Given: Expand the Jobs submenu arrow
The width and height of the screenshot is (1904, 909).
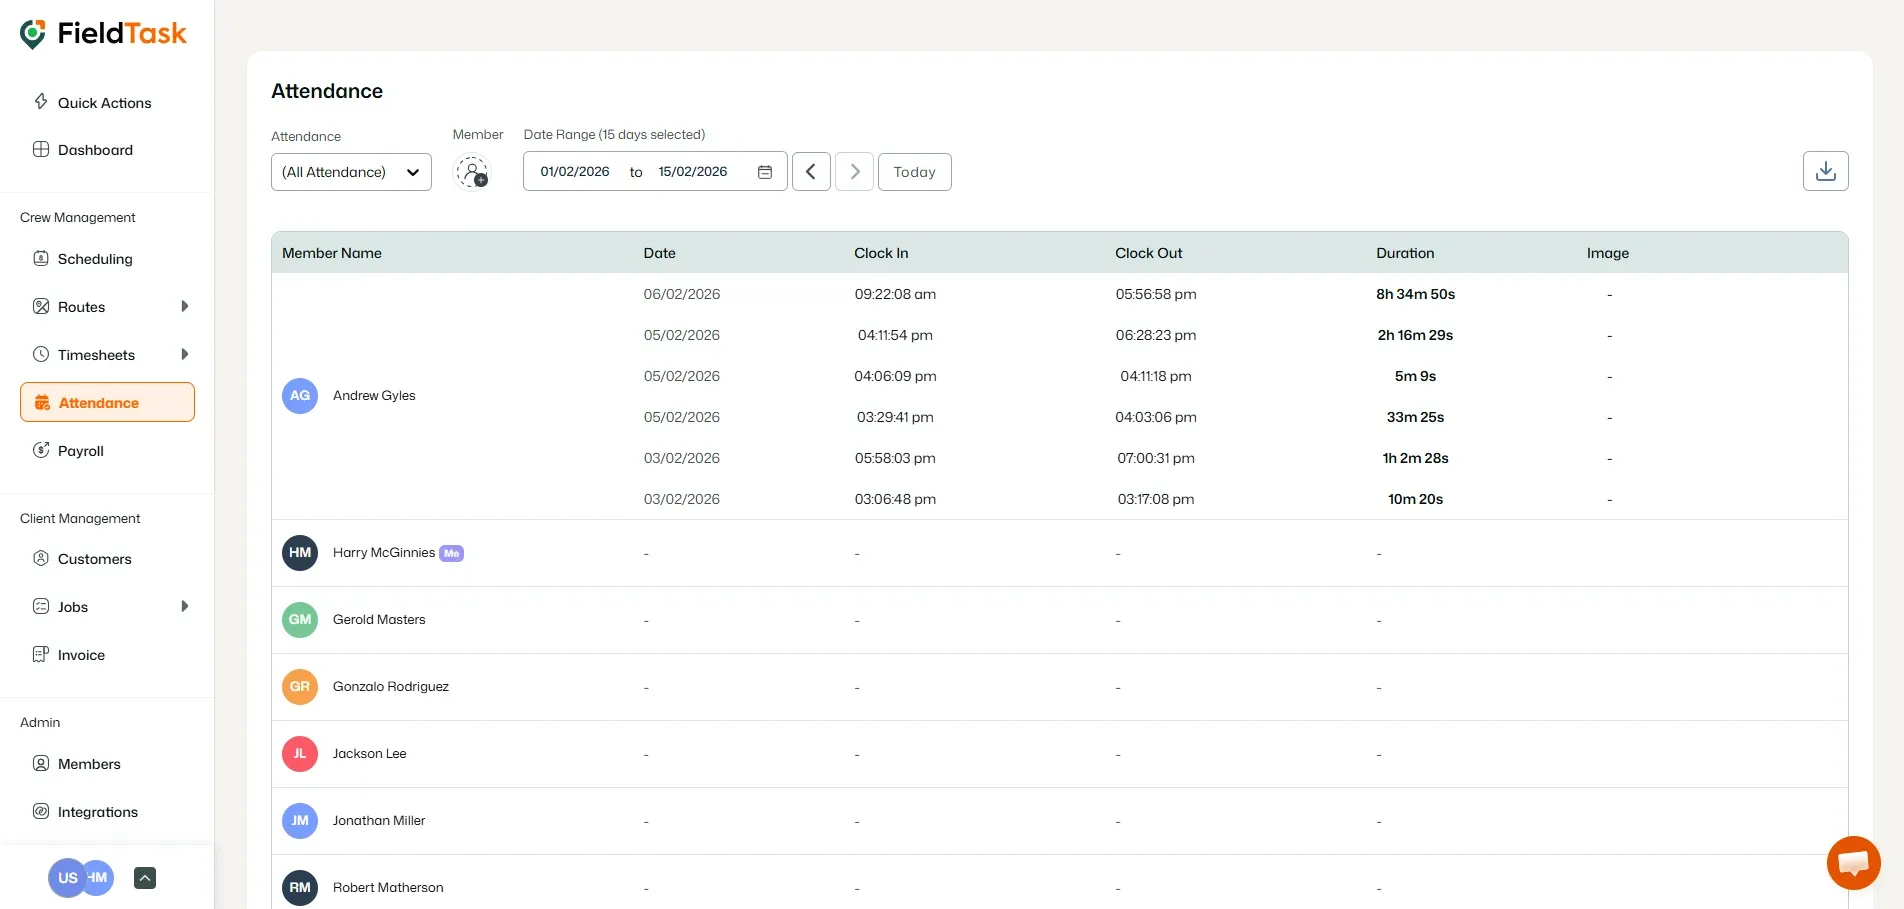Looking at the screenshot, I should [x=184, y=607].
